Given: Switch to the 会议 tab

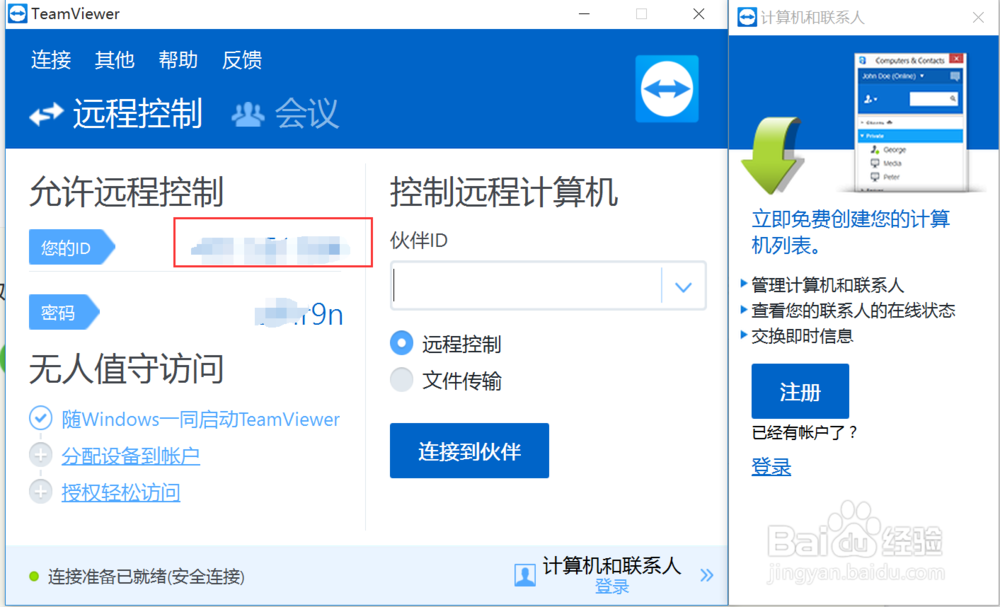Looking at the screenshot, I should click(307, 113).
